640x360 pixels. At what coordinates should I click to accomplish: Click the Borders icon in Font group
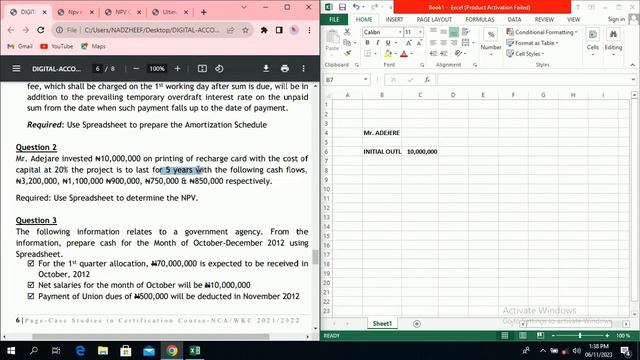tap(367, 53)
